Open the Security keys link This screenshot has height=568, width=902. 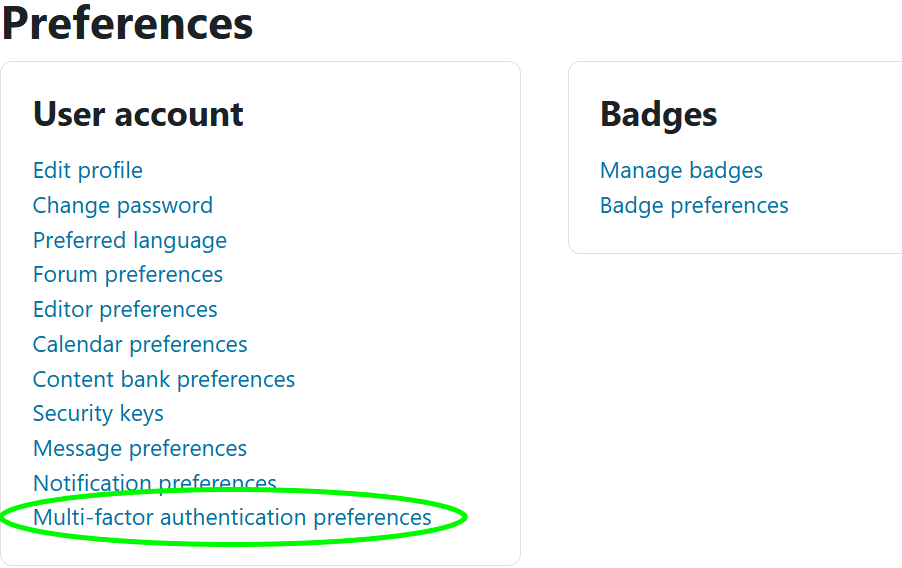pos(98,413)
